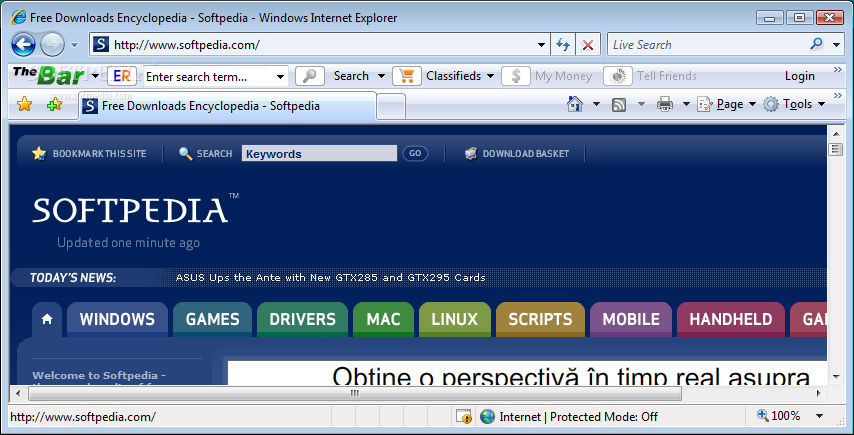
Task: Click the Print icon
Action: (x=664, y=104)
